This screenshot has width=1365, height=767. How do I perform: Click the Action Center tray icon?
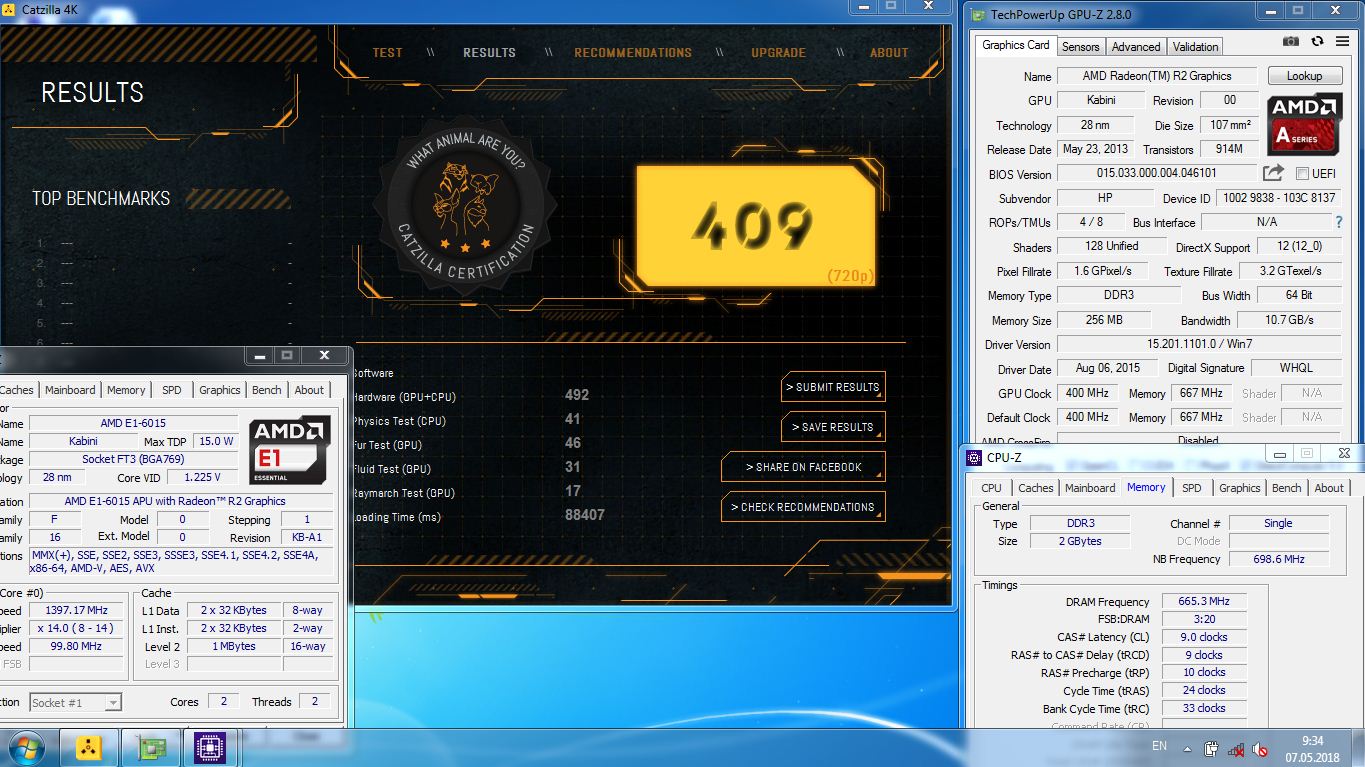tap(1211, 748)
